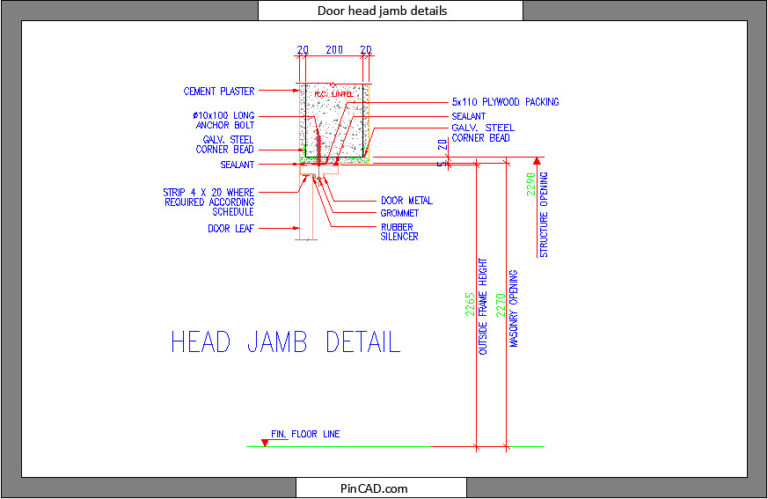Click the red structure opening arrowhead
Viewport: 768px width, 499px height.
click(x=537, y=161)
